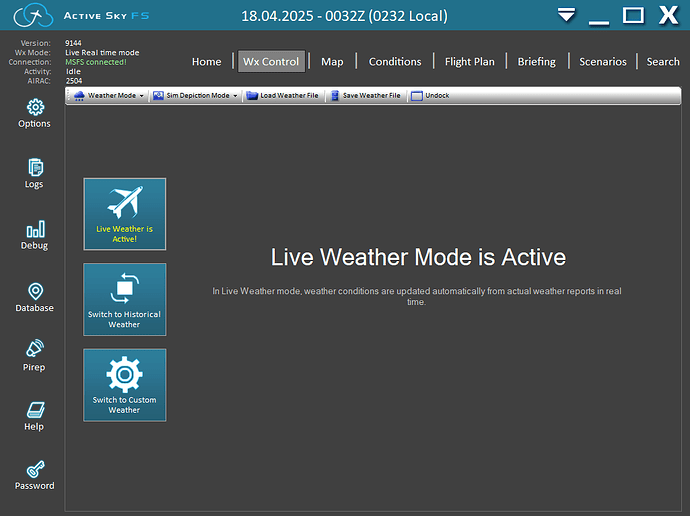Viewport: 690px width, 516px height.
Task: Open the Debug bar-chart icon
Action: (x=35, y=229)
